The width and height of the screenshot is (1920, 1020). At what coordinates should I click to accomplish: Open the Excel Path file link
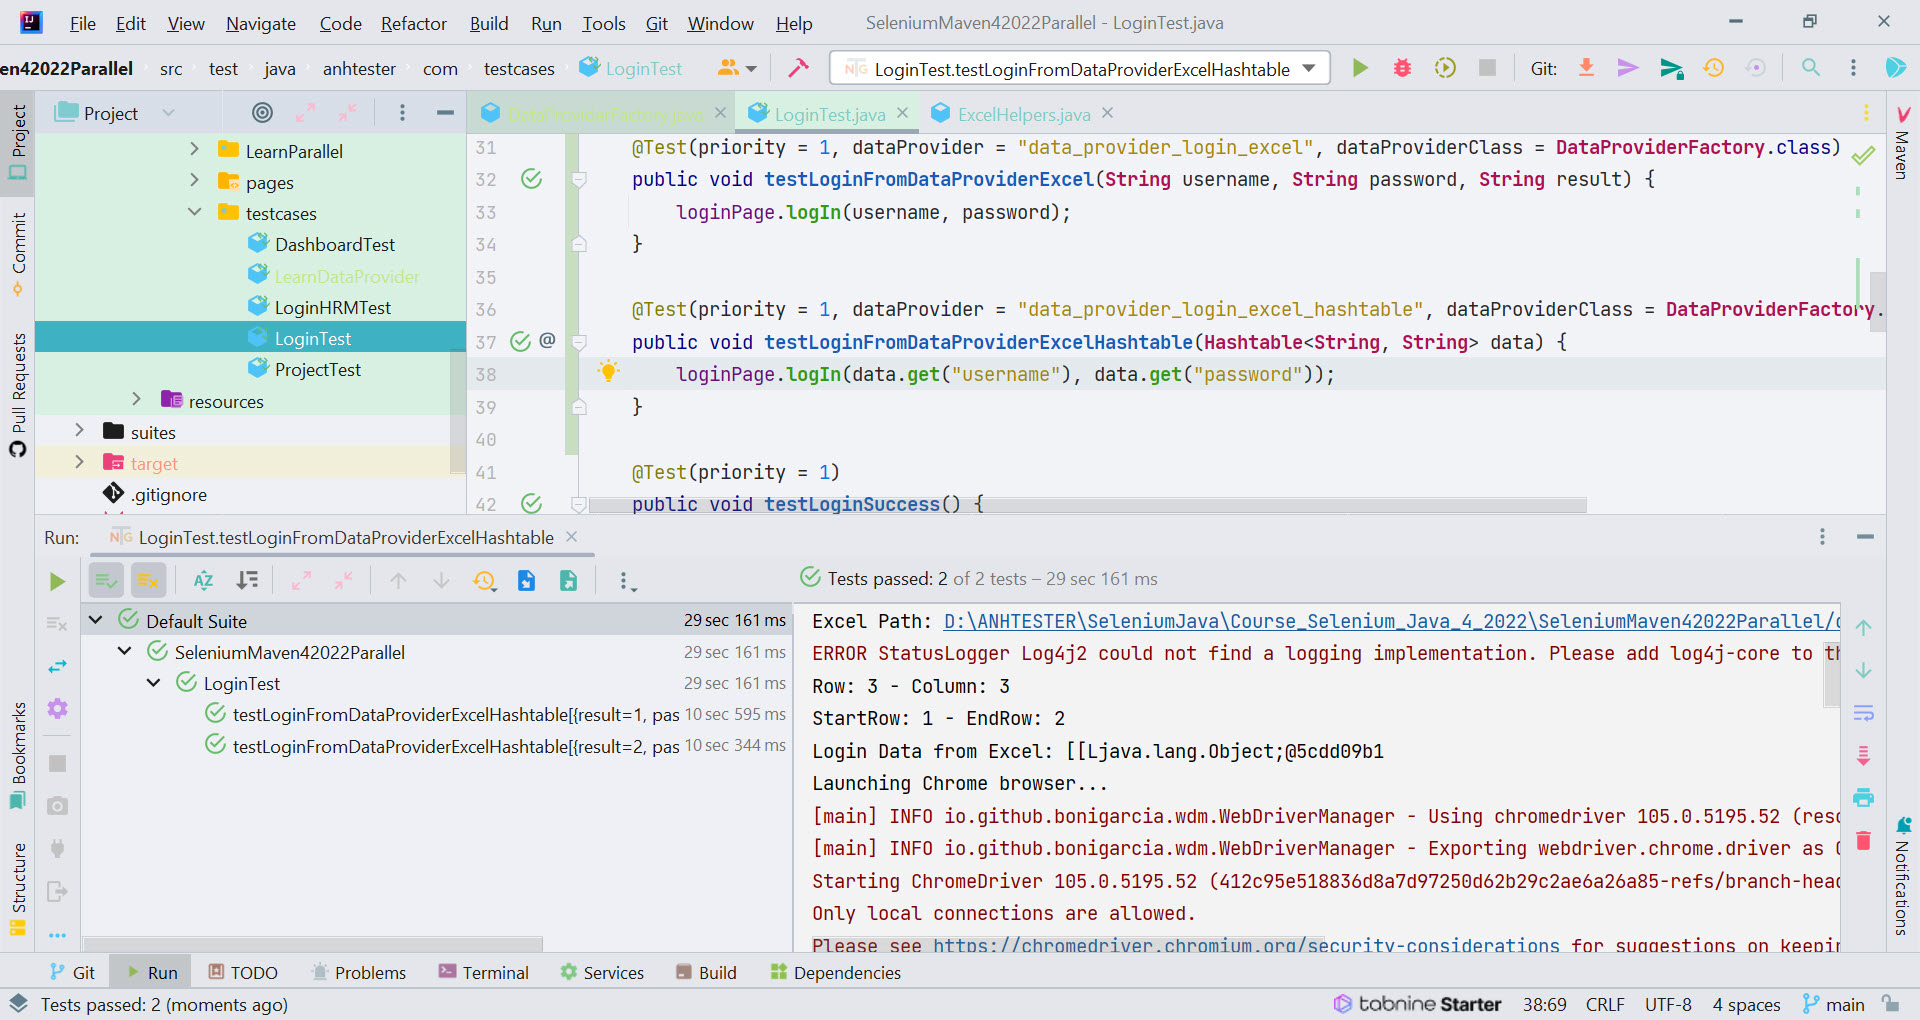[x=1391, y=621]
